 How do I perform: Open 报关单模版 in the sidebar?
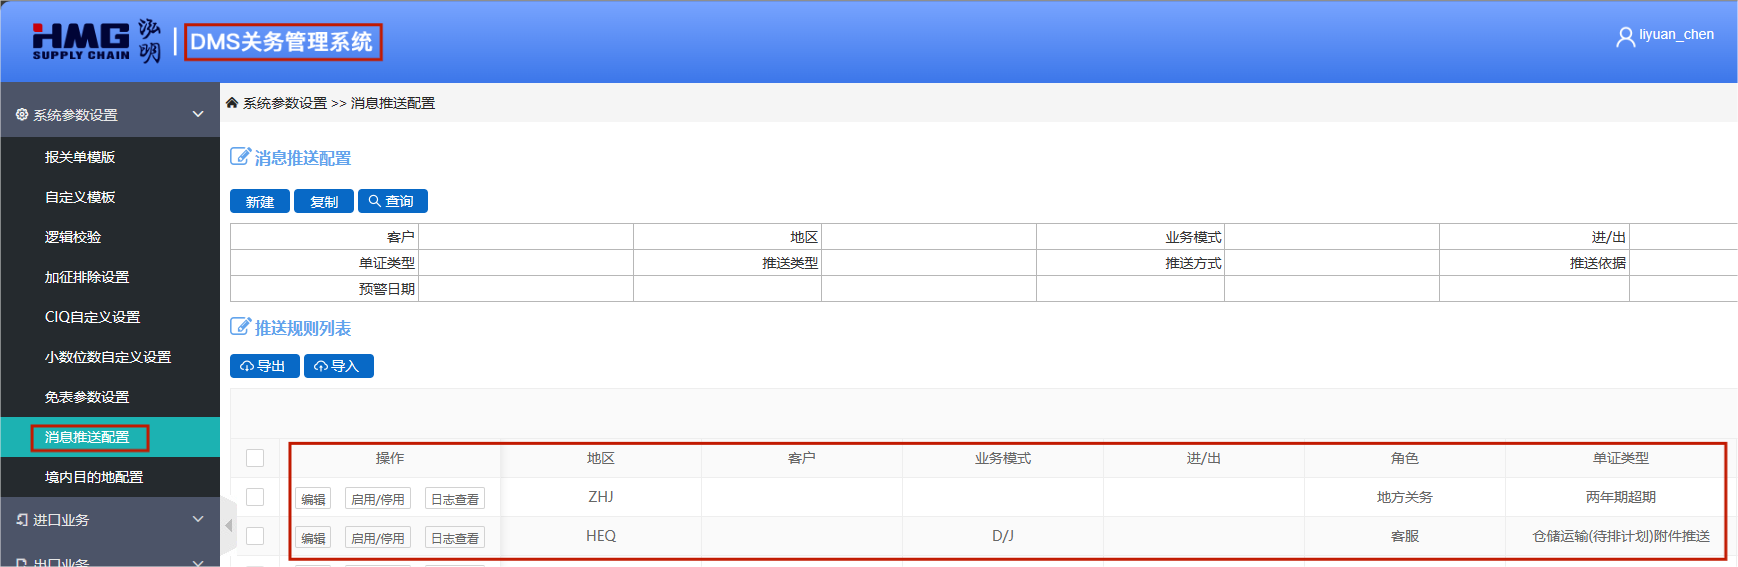click(80, 157)
